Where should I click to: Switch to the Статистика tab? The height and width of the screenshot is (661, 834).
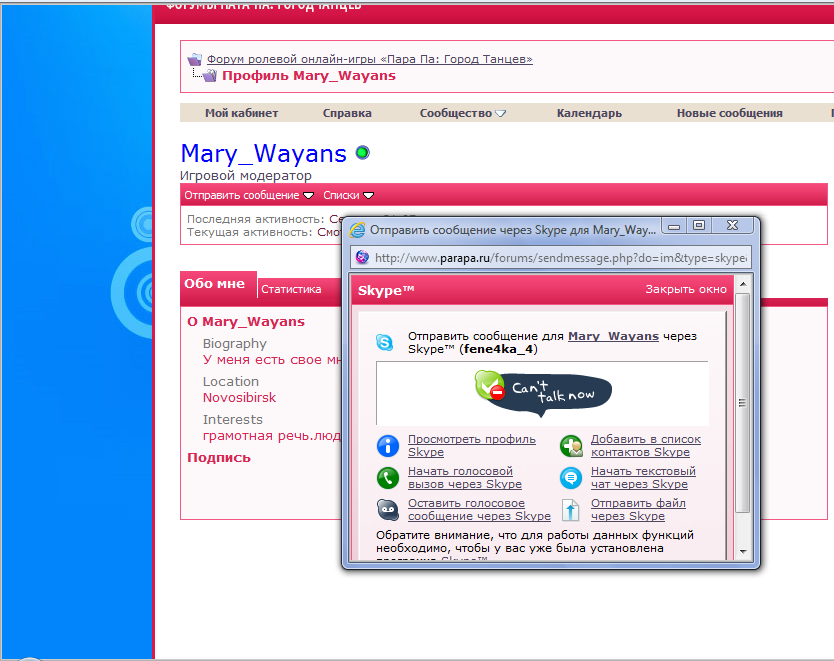291,289
